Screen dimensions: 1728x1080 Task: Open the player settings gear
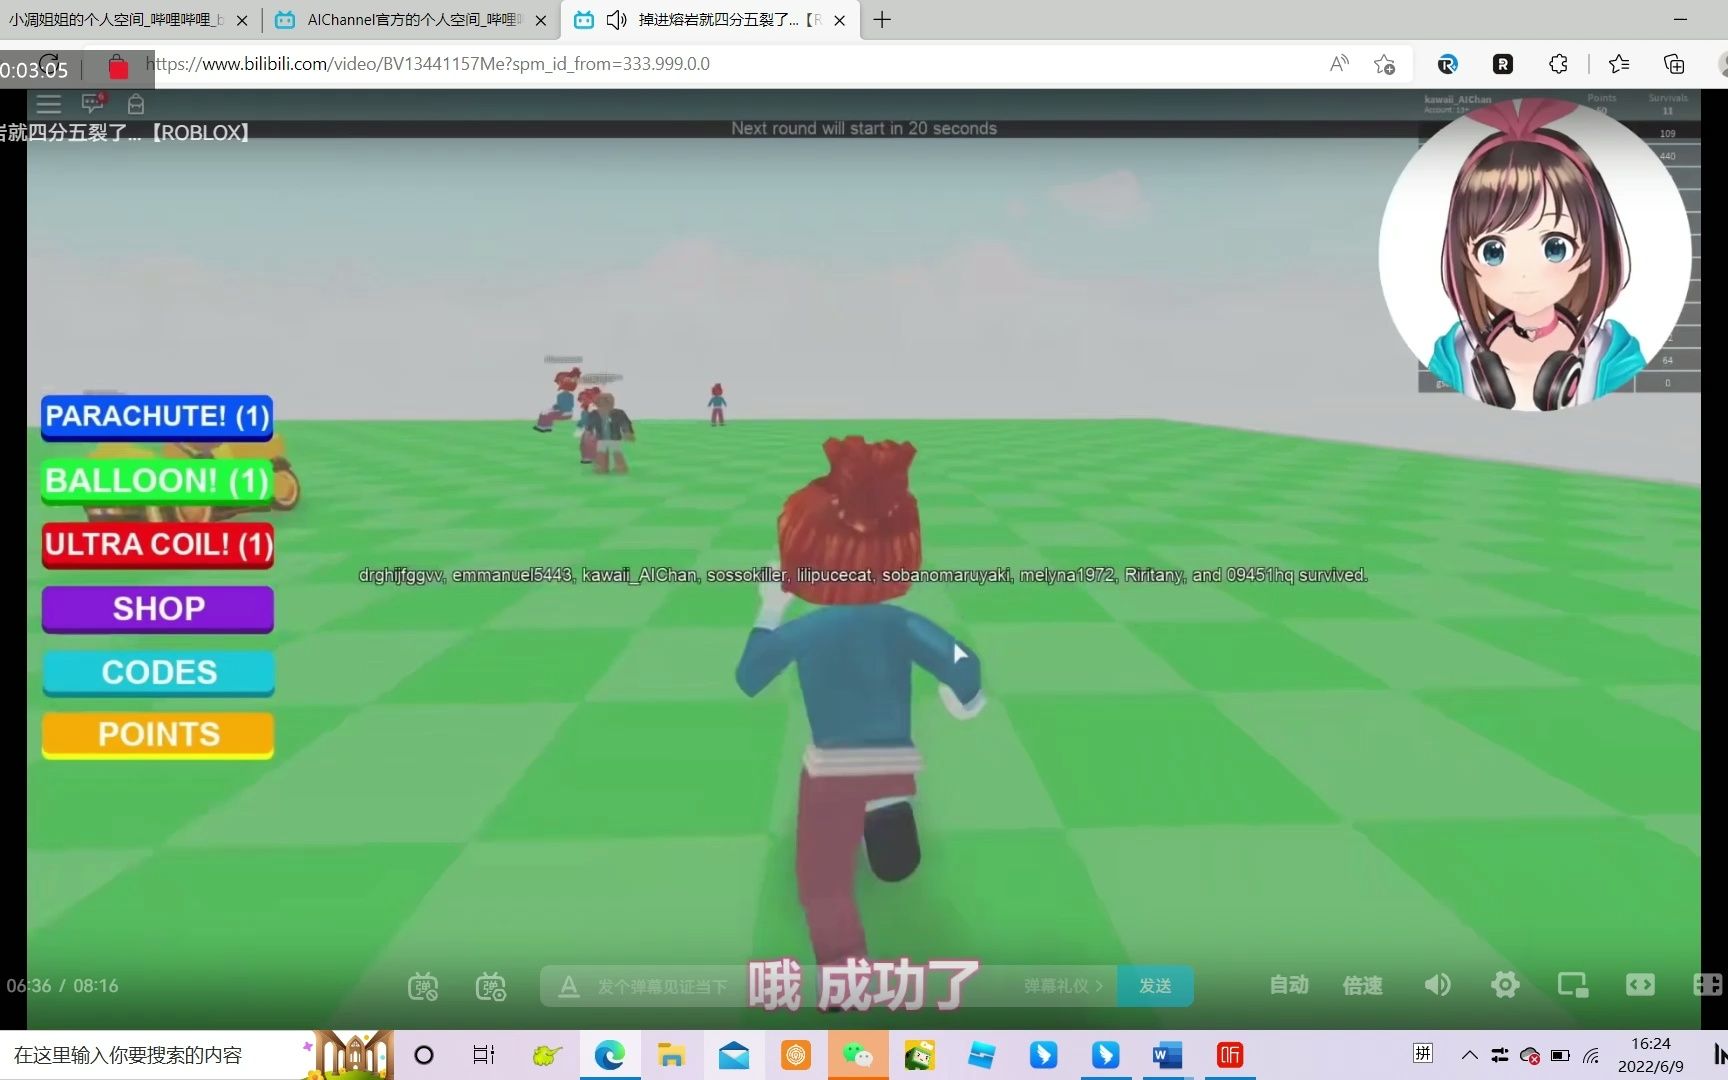click(x=1505, y=985)
